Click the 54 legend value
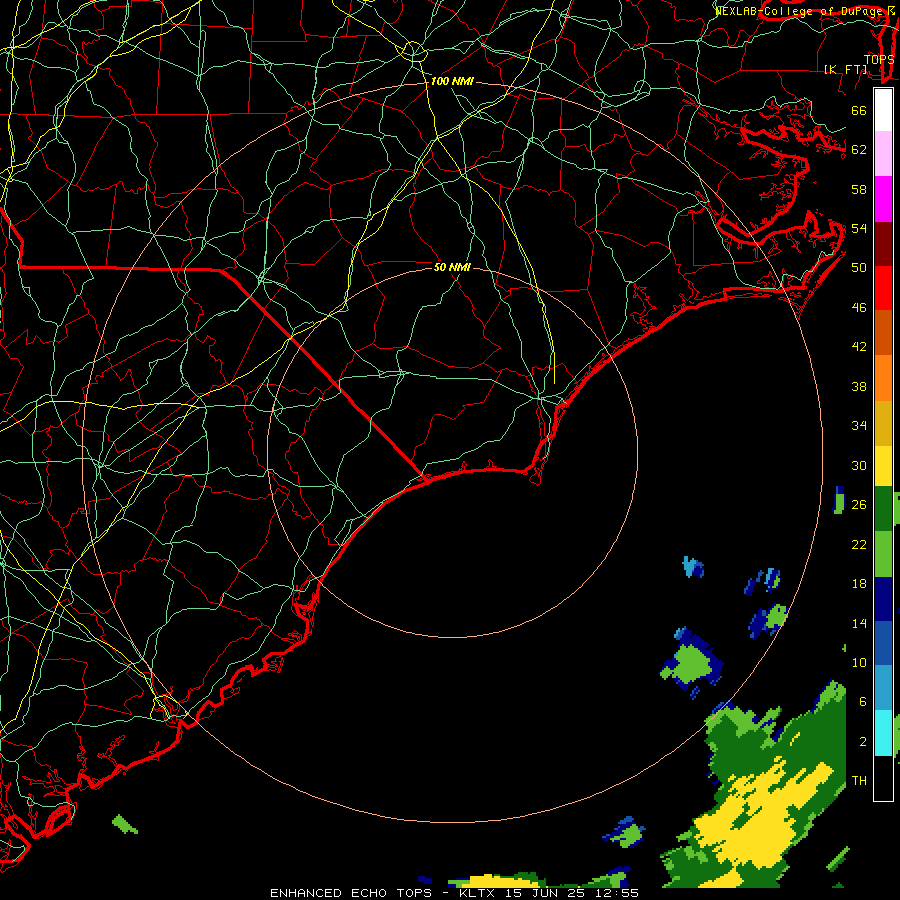Image resolution: width=900 pixels, height=900 pixels. click(x=859, y=228)
